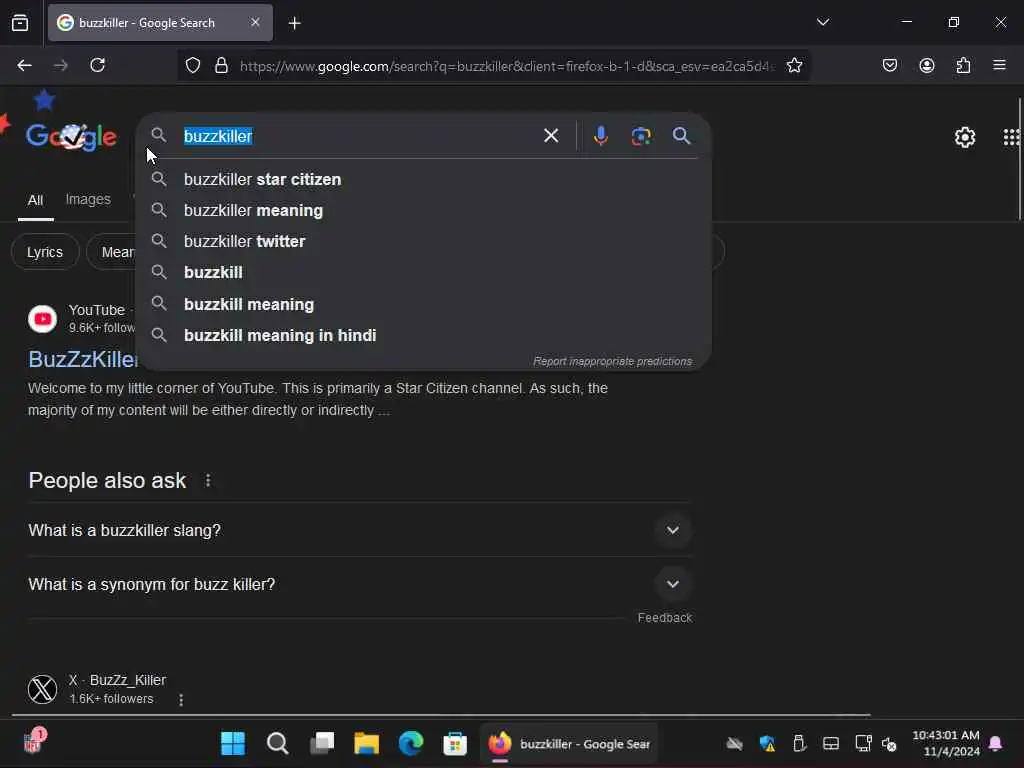Screen dimensions: 1024x768
Task: Click the taskbar clock and date
Action: (946, 743)
